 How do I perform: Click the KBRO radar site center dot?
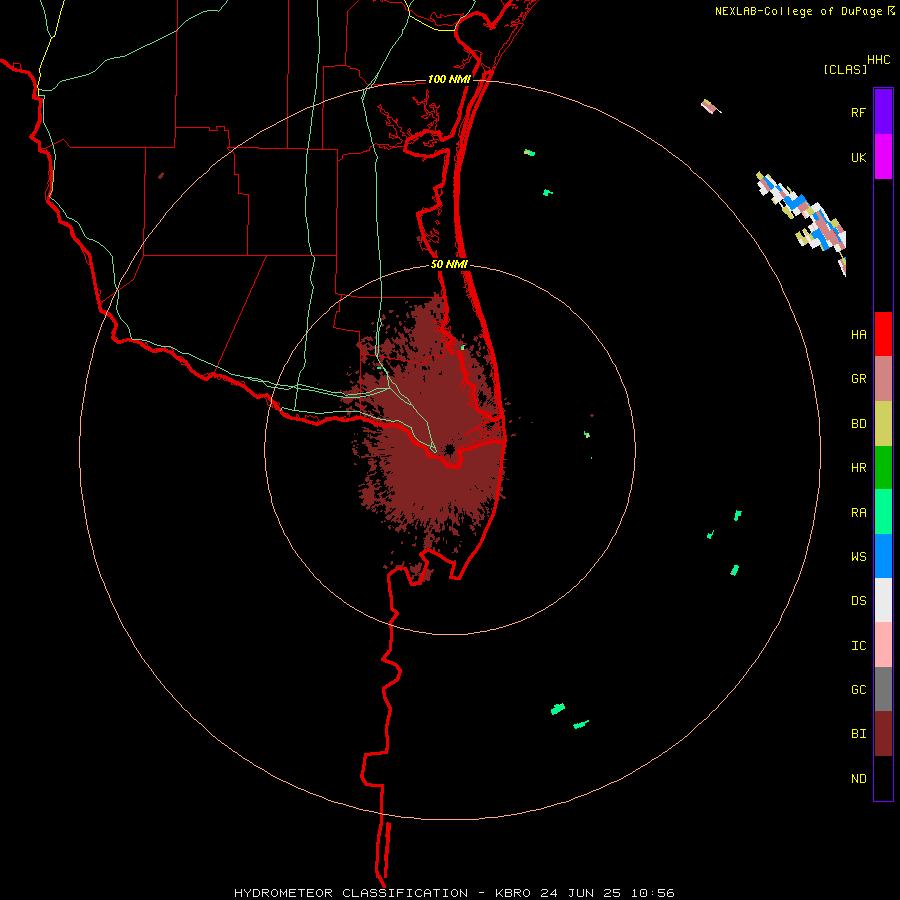[449, 449]
